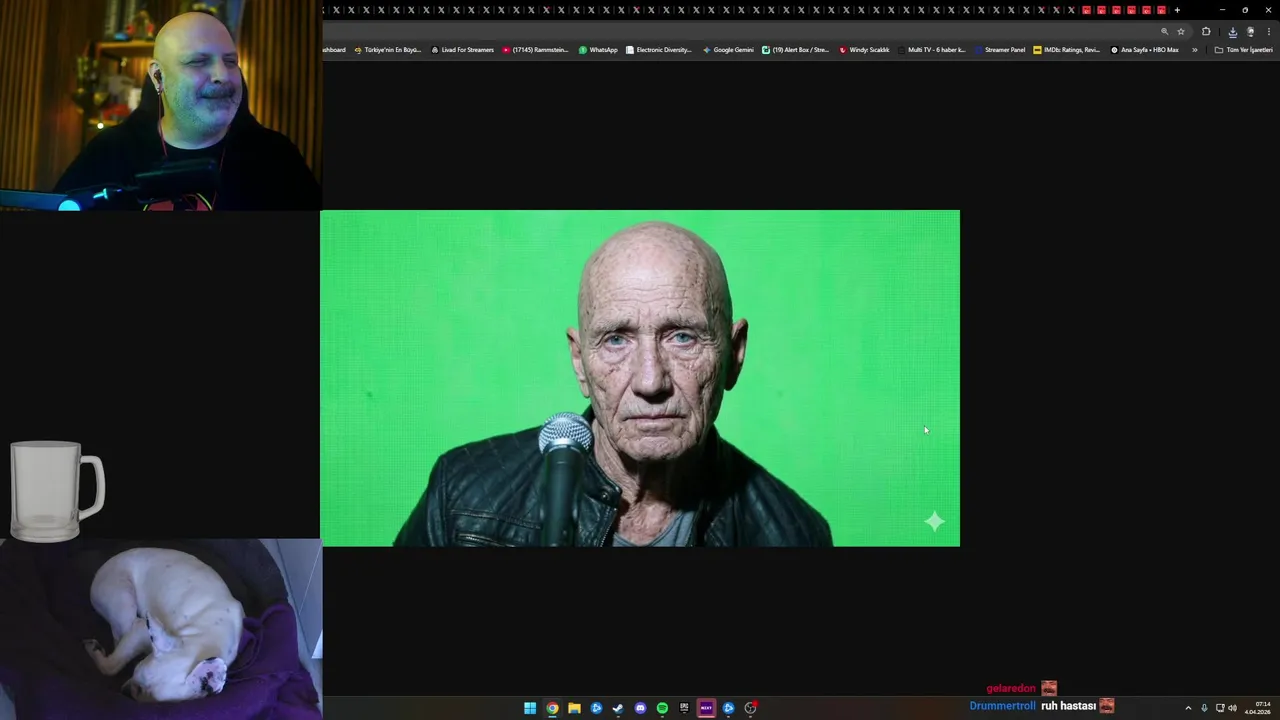
Task: Open a new browser tab with plus button
Action: coord(1177,10)
